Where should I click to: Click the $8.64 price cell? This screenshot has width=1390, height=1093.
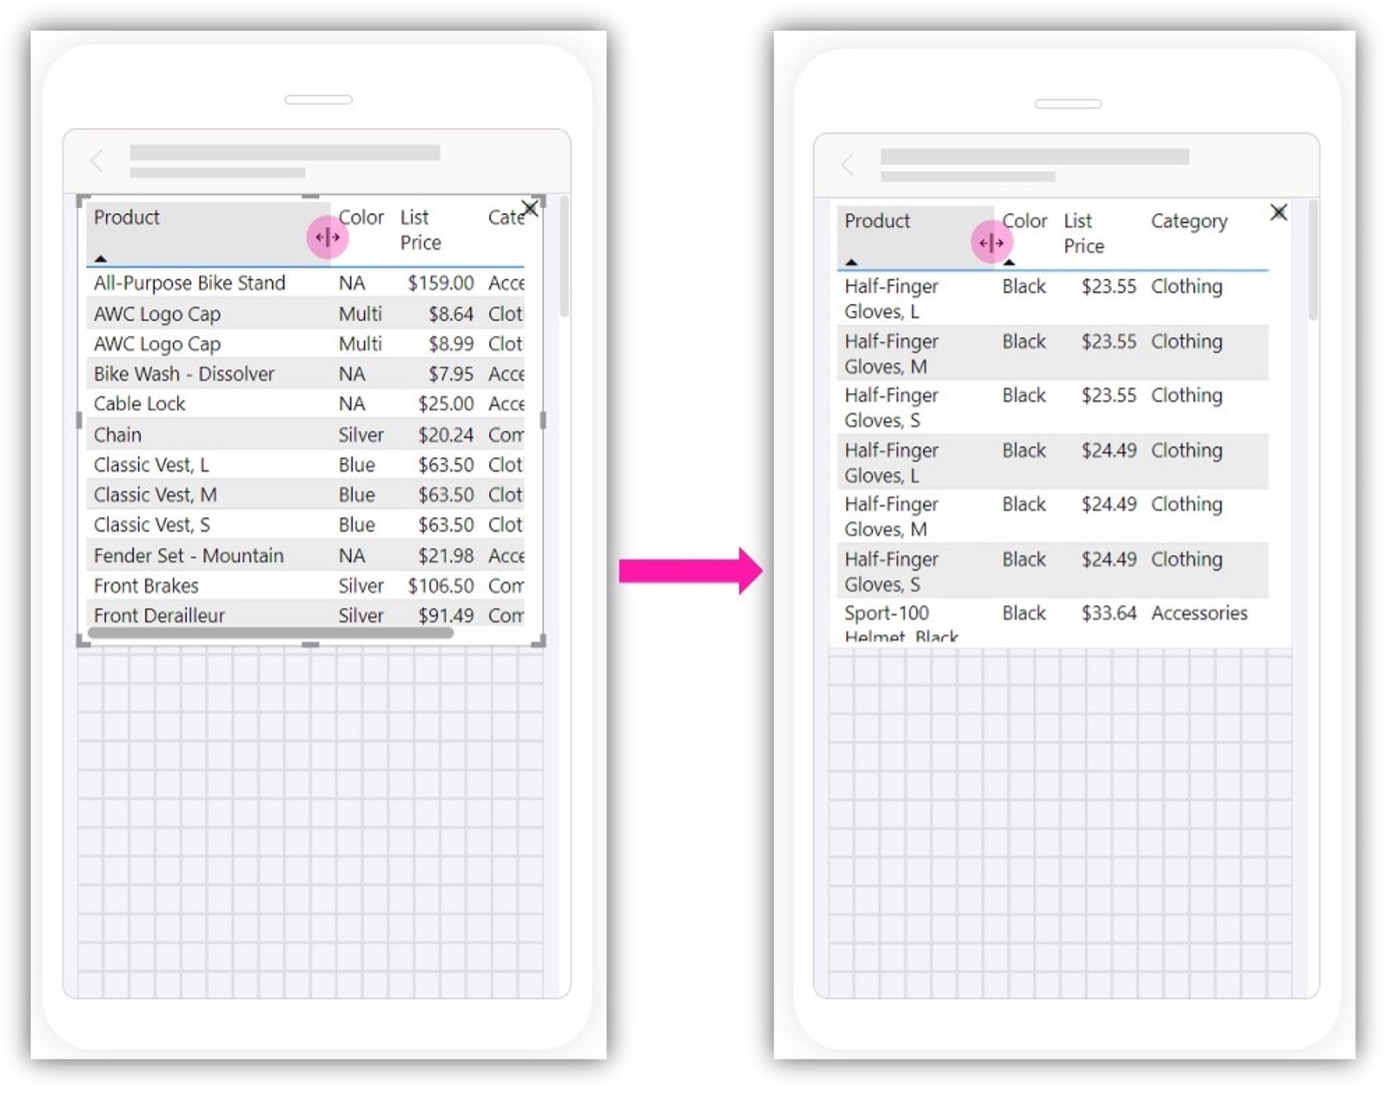pyautogui.click(x=450, y=314)
